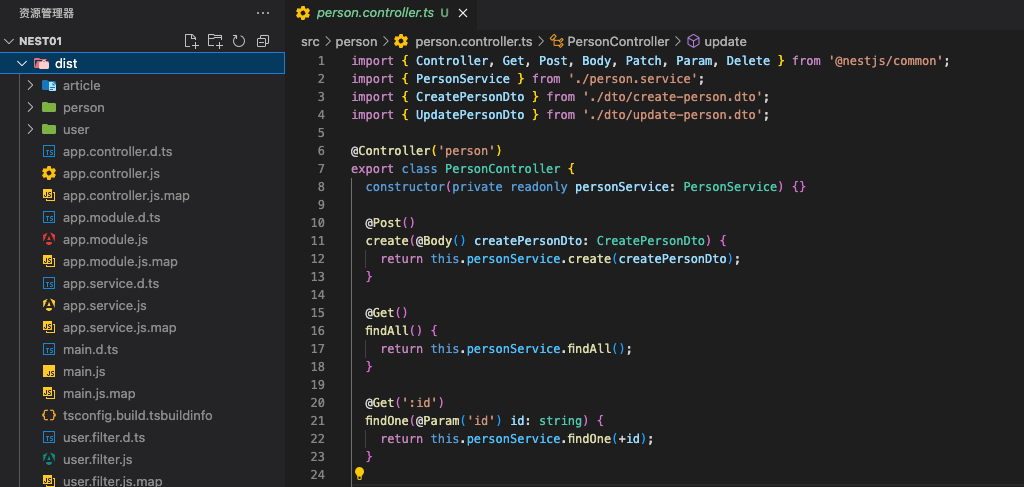1024x487 pixels.
Task: Collapse the NEST01 root section
Action: pyautogui.click(x=9, y=41)
